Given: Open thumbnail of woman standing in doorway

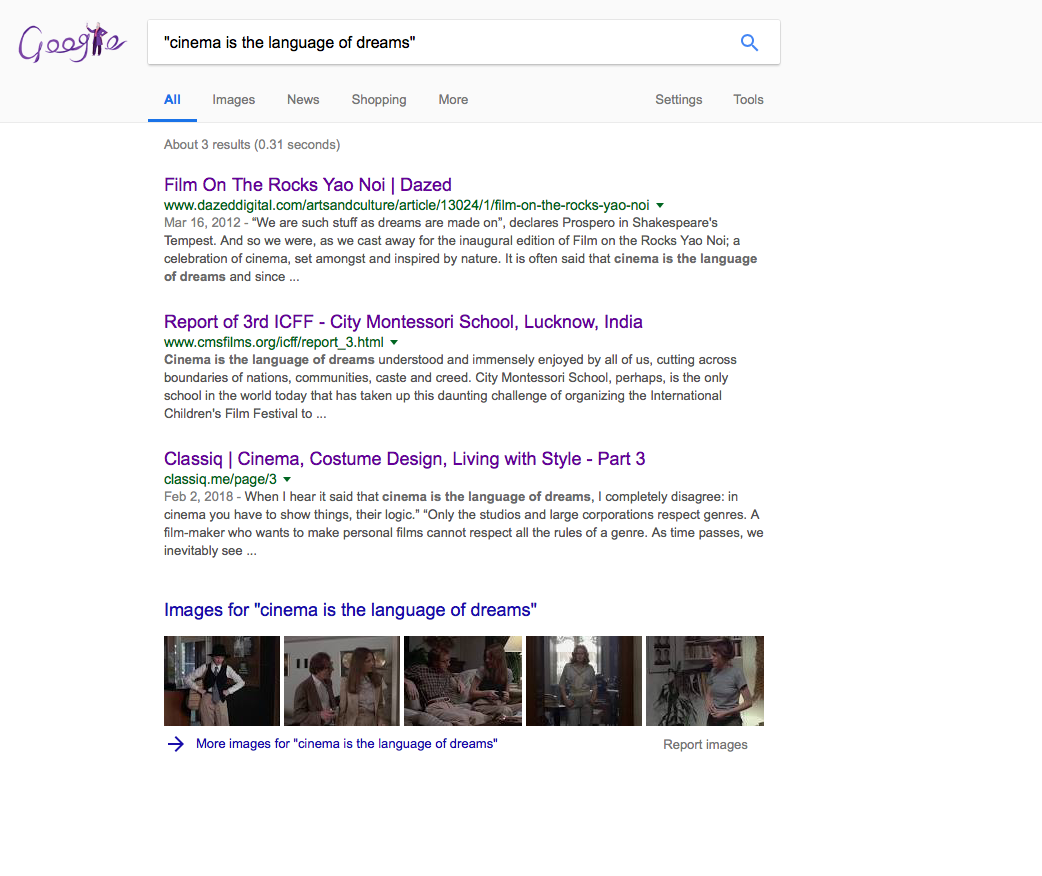Looking at the screenshot, I should pyautogui.click(x=583, y=681).
